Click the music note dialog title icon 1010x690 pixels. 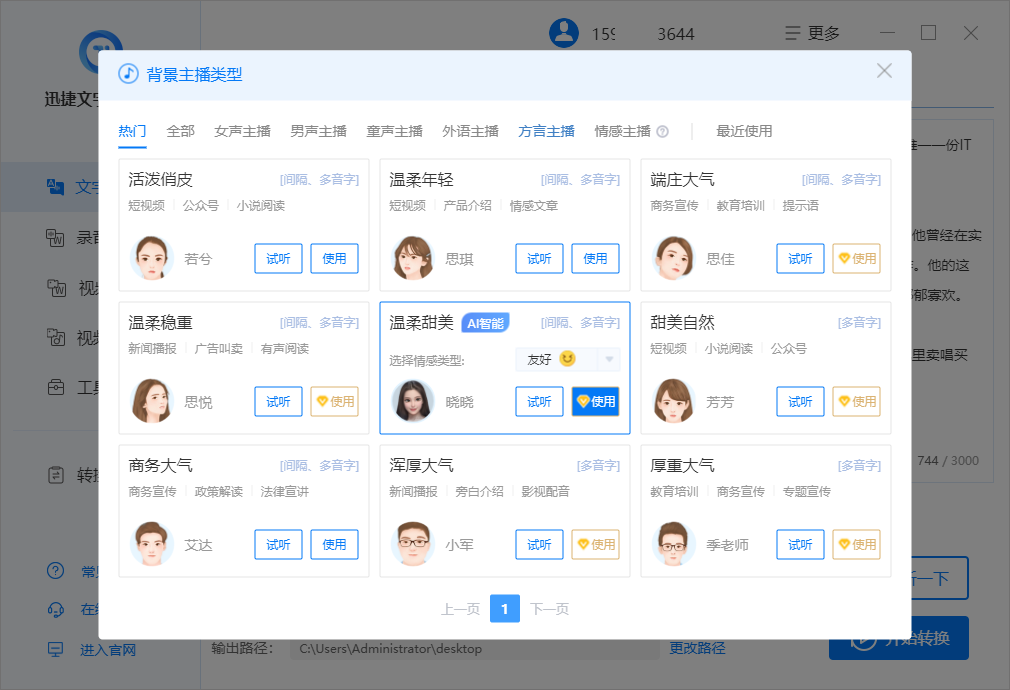coord(128,74)
